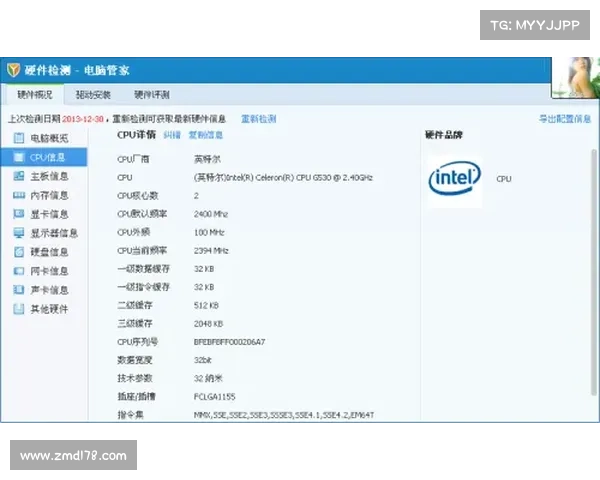Image resolution: width=600 pixels, height=480 pixels.
Task: Click the Intel brand logo
Action: [x=455, y=178]
